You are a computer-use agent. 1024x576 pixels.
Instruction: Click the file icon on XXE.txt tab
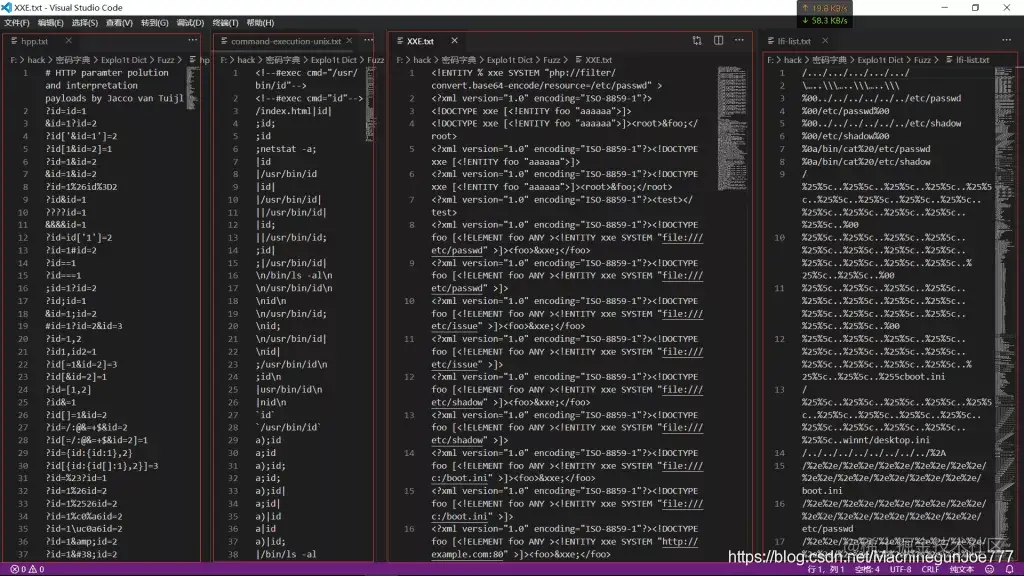click(400, 41)
